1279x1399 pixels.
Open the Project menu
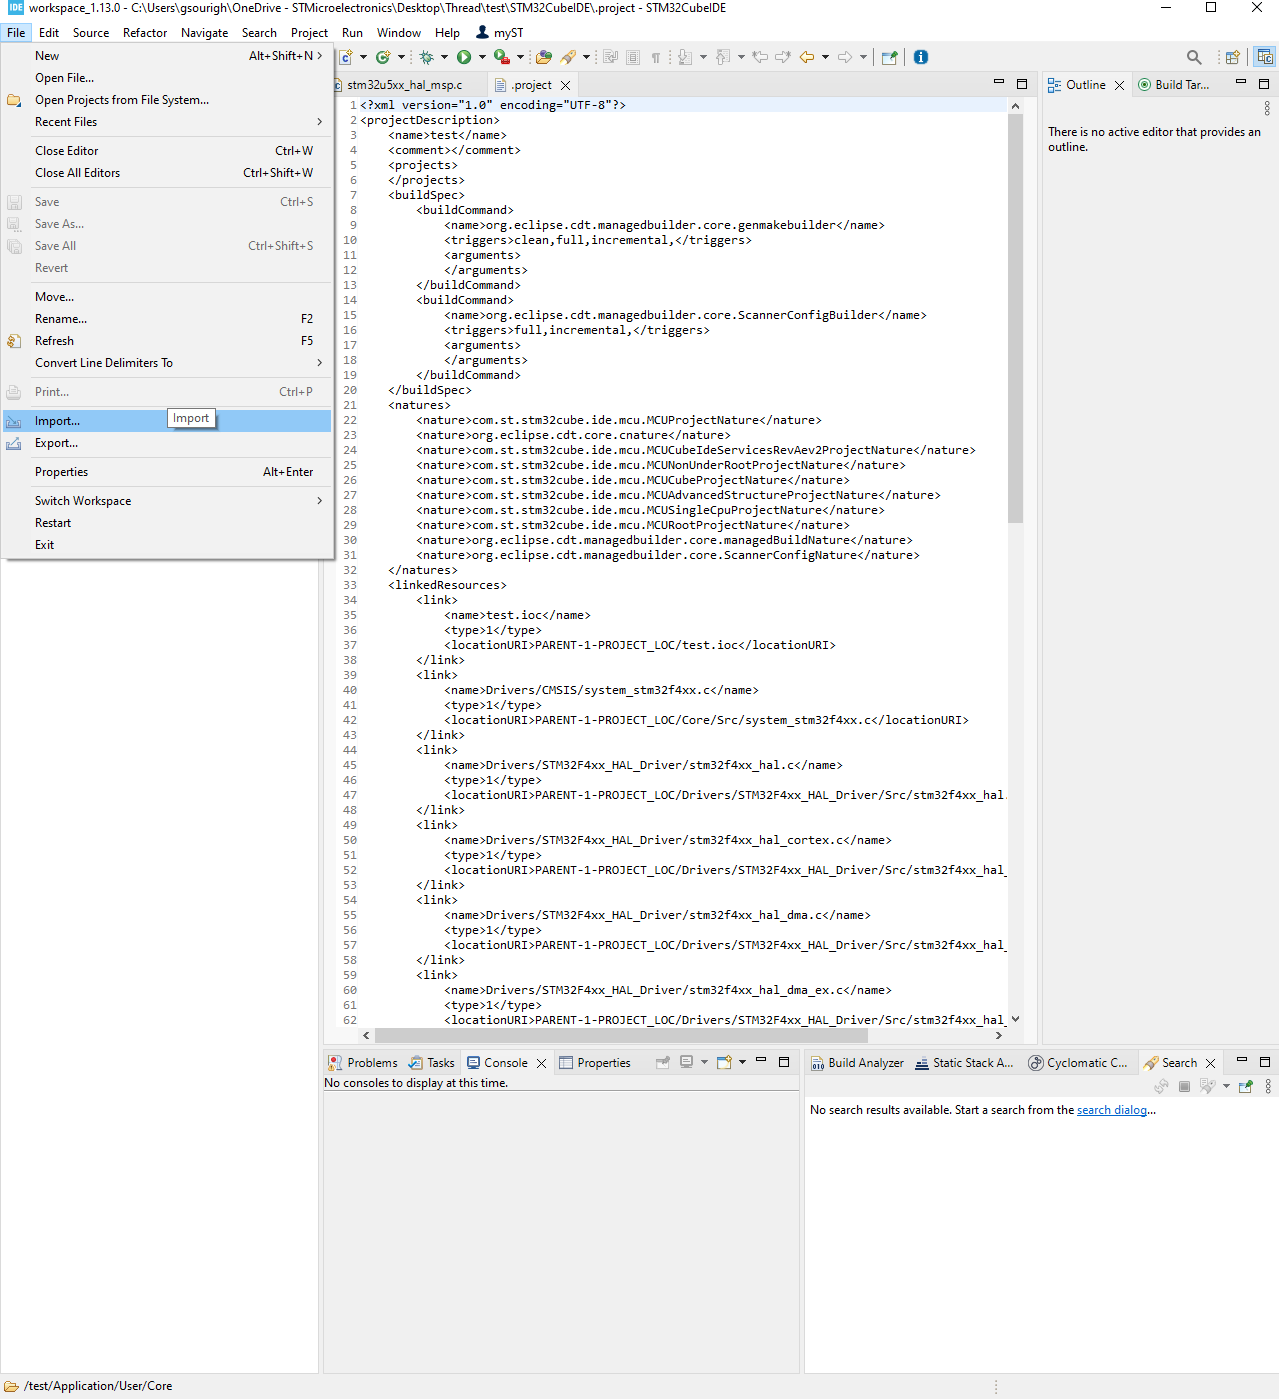308,32
